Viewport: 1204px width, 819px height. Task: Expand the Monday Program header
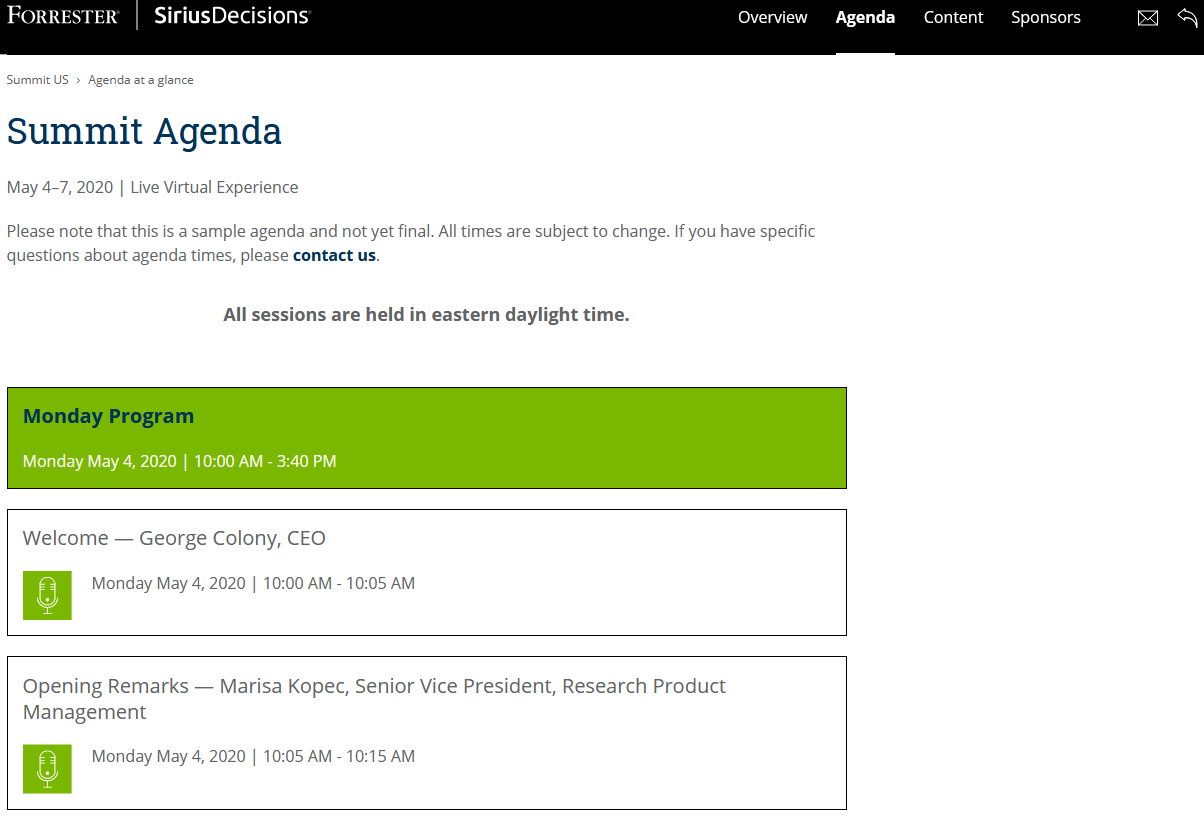pos(108,416)
